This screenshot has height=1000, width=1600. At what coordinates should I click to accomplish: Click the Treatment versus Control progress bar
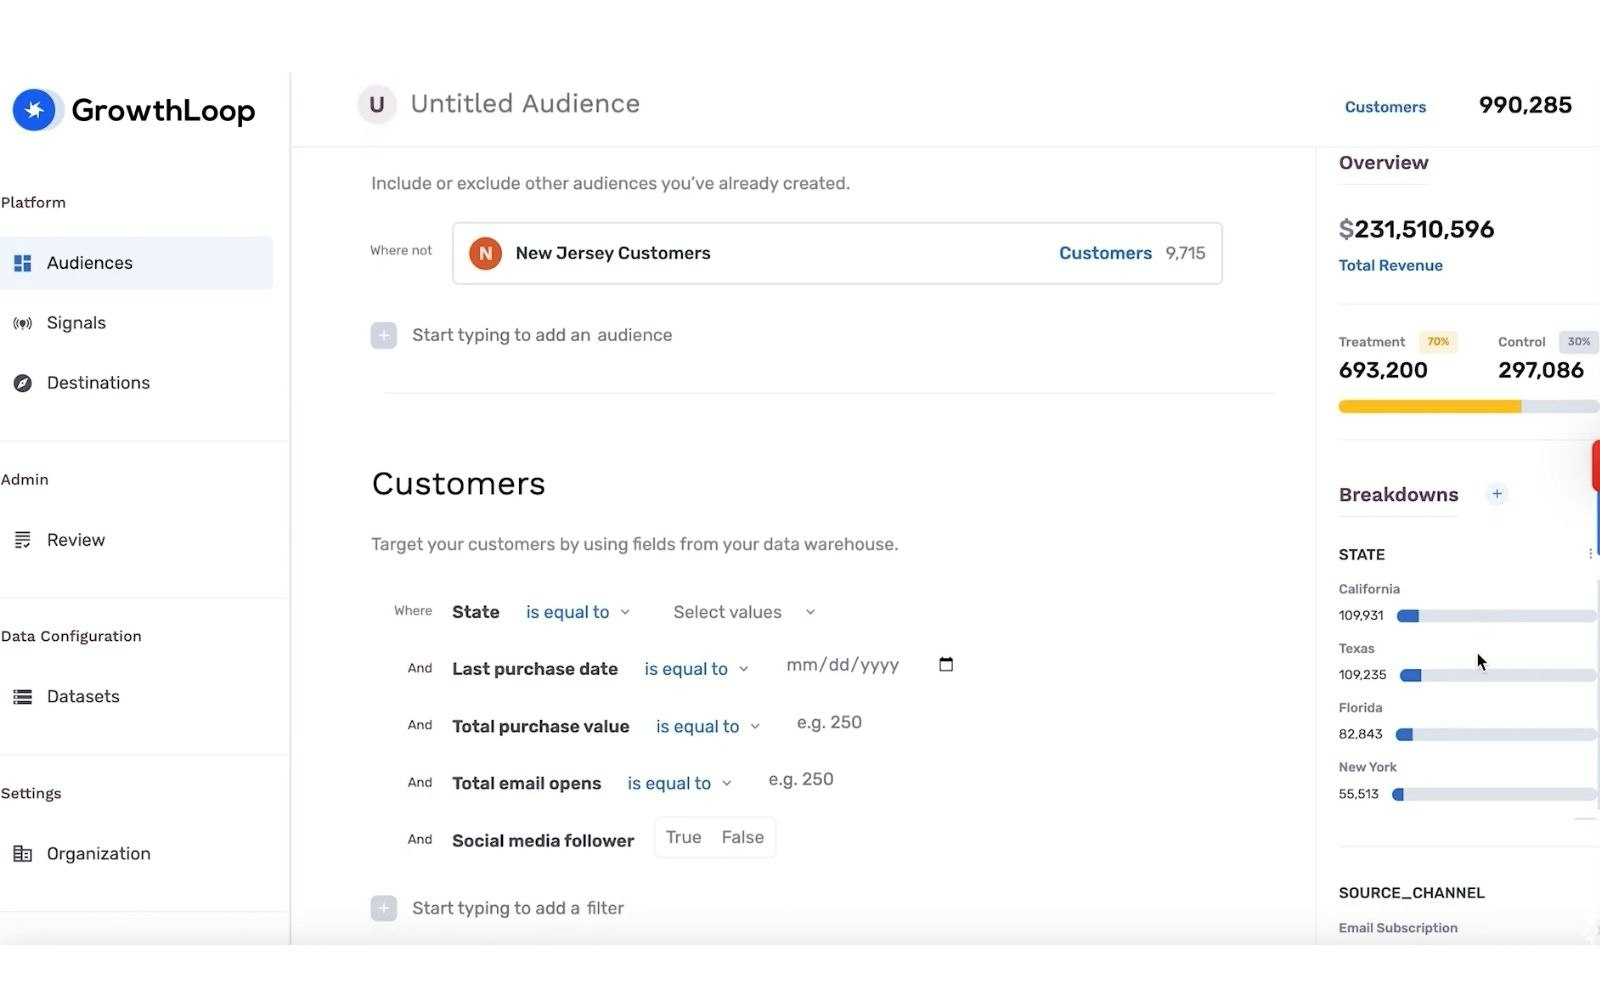pos(1467,406)
